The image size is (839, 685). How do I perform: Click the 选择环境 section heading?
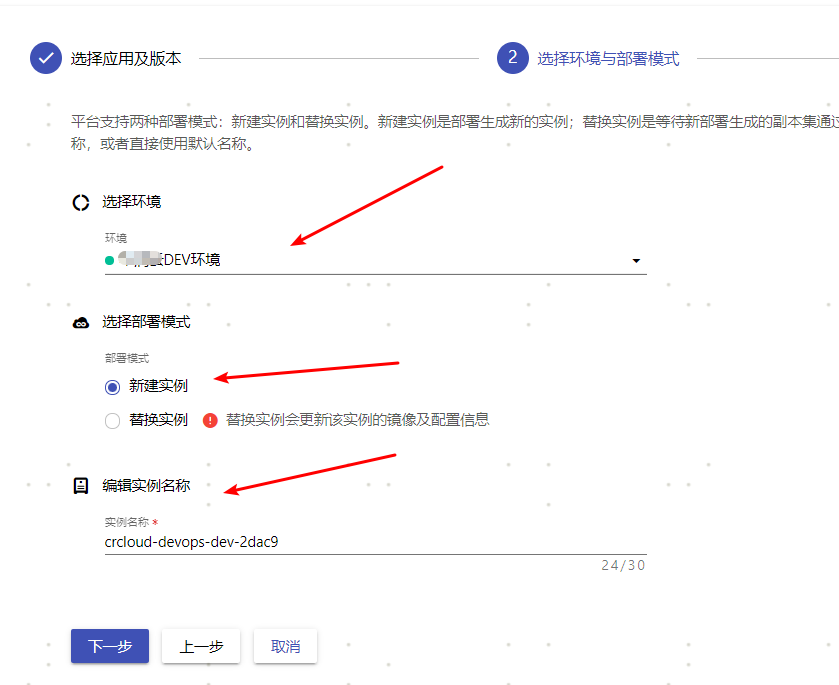pyautogui.click(x=132, y=202)
